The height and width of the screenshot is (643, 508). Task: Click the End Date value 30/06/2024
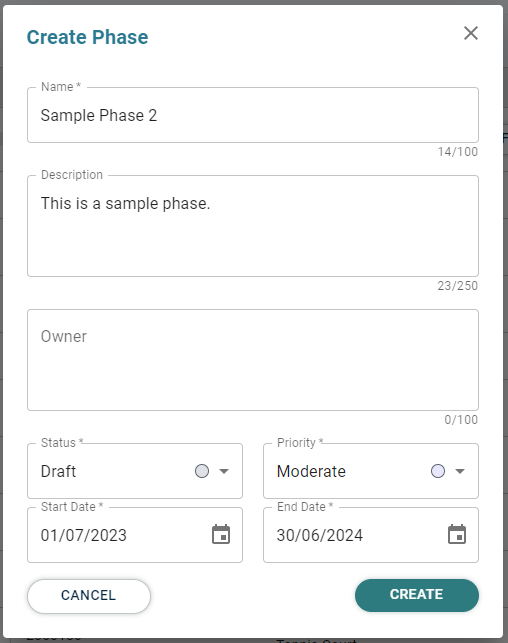point(320,536)
